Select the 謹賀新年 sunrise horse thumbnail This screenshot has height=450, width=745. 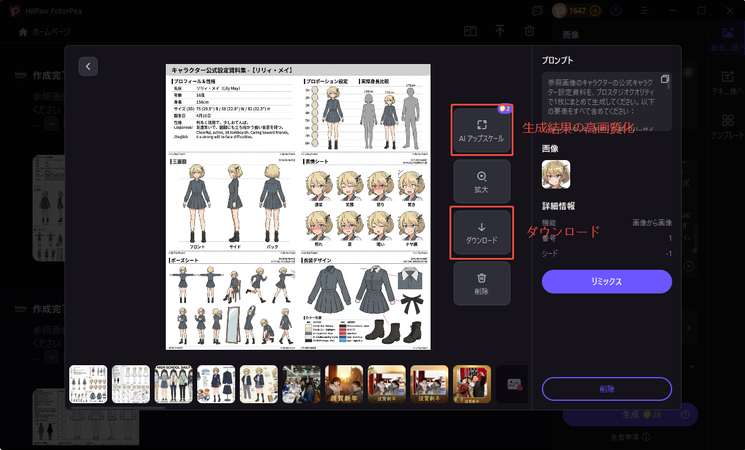coord(344,384)
